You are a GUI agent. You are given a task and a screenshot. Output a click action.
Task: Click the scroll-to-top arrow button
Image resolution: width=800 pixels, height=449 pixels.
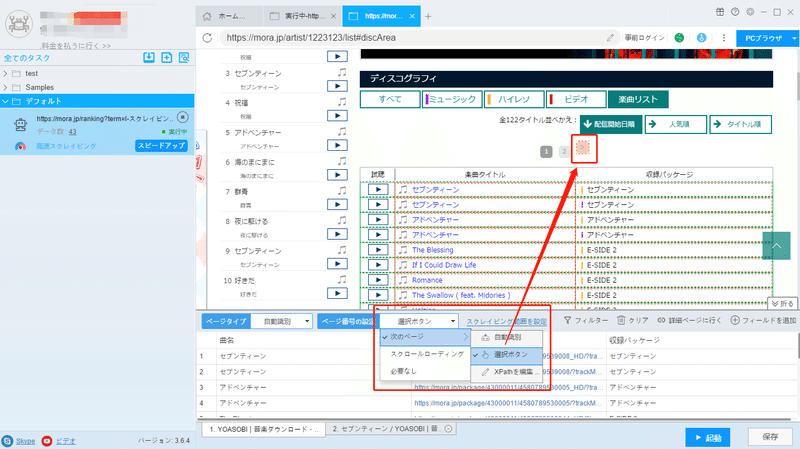(776, 246)
